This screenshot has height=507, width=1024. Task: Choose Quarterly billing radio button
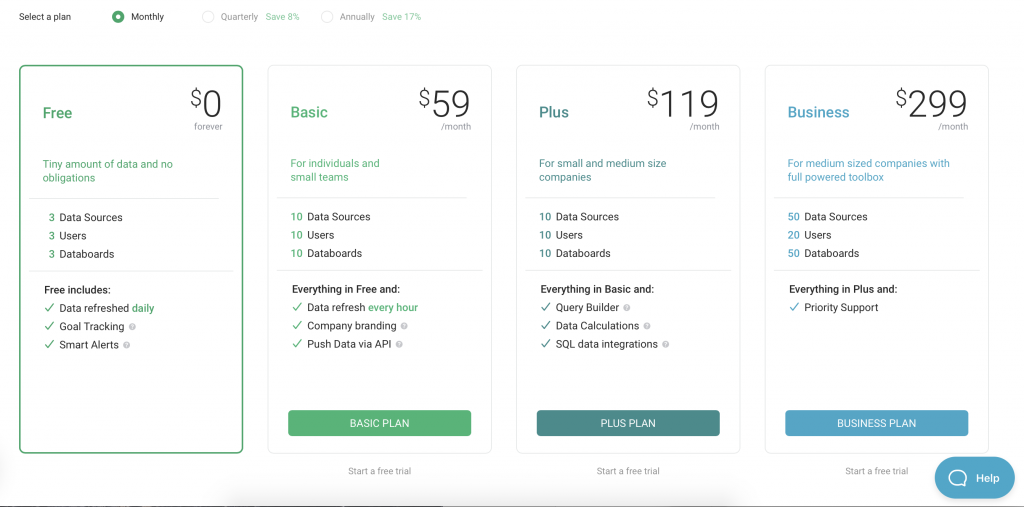[x=208, y=17]
